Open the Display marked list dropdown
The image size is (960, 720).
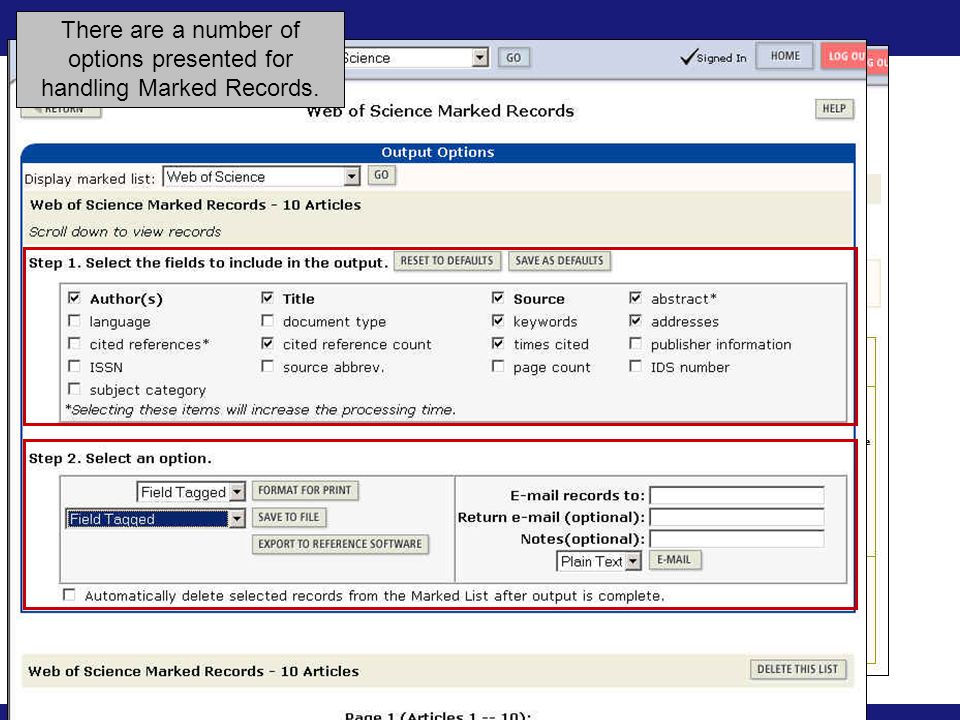point(261,177)
